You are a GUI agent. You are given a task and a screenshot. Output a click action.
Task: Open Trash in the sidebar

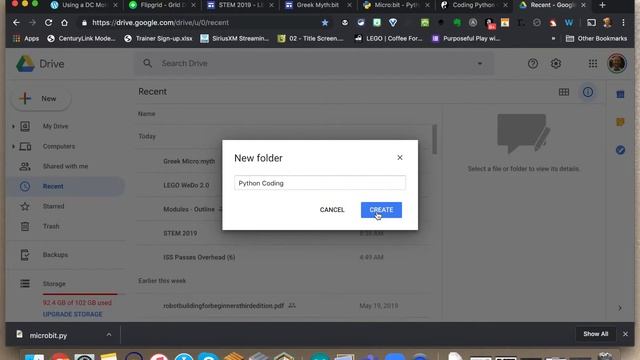[x=51, y=226]
